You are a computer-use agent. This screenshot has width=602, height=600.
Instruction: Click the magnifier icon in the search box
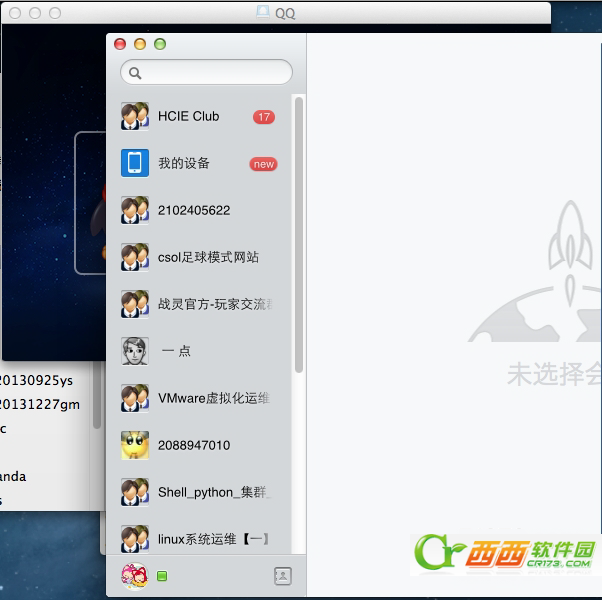pos(135,73)
